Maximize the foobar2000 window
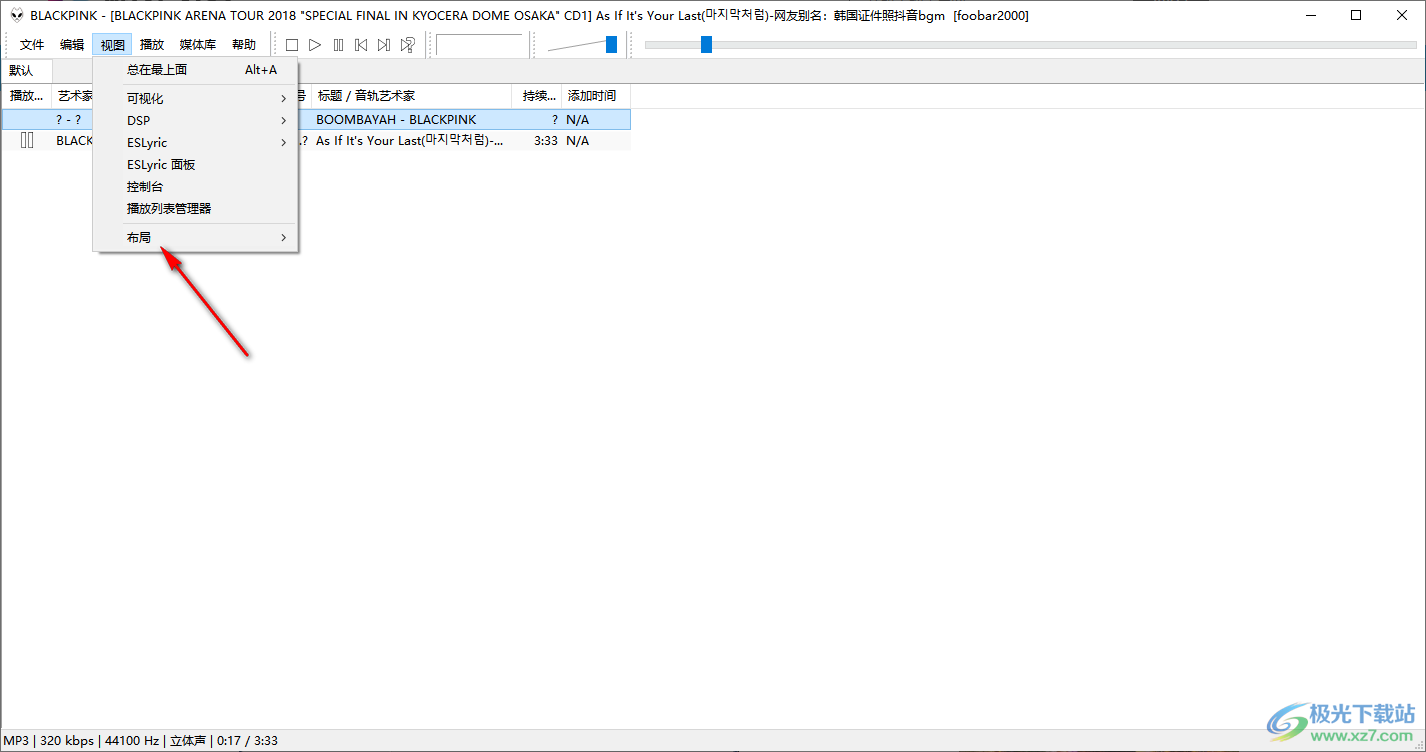Image resolution: width=1426 pixels, height=752 pixels. pos(1356,15)
